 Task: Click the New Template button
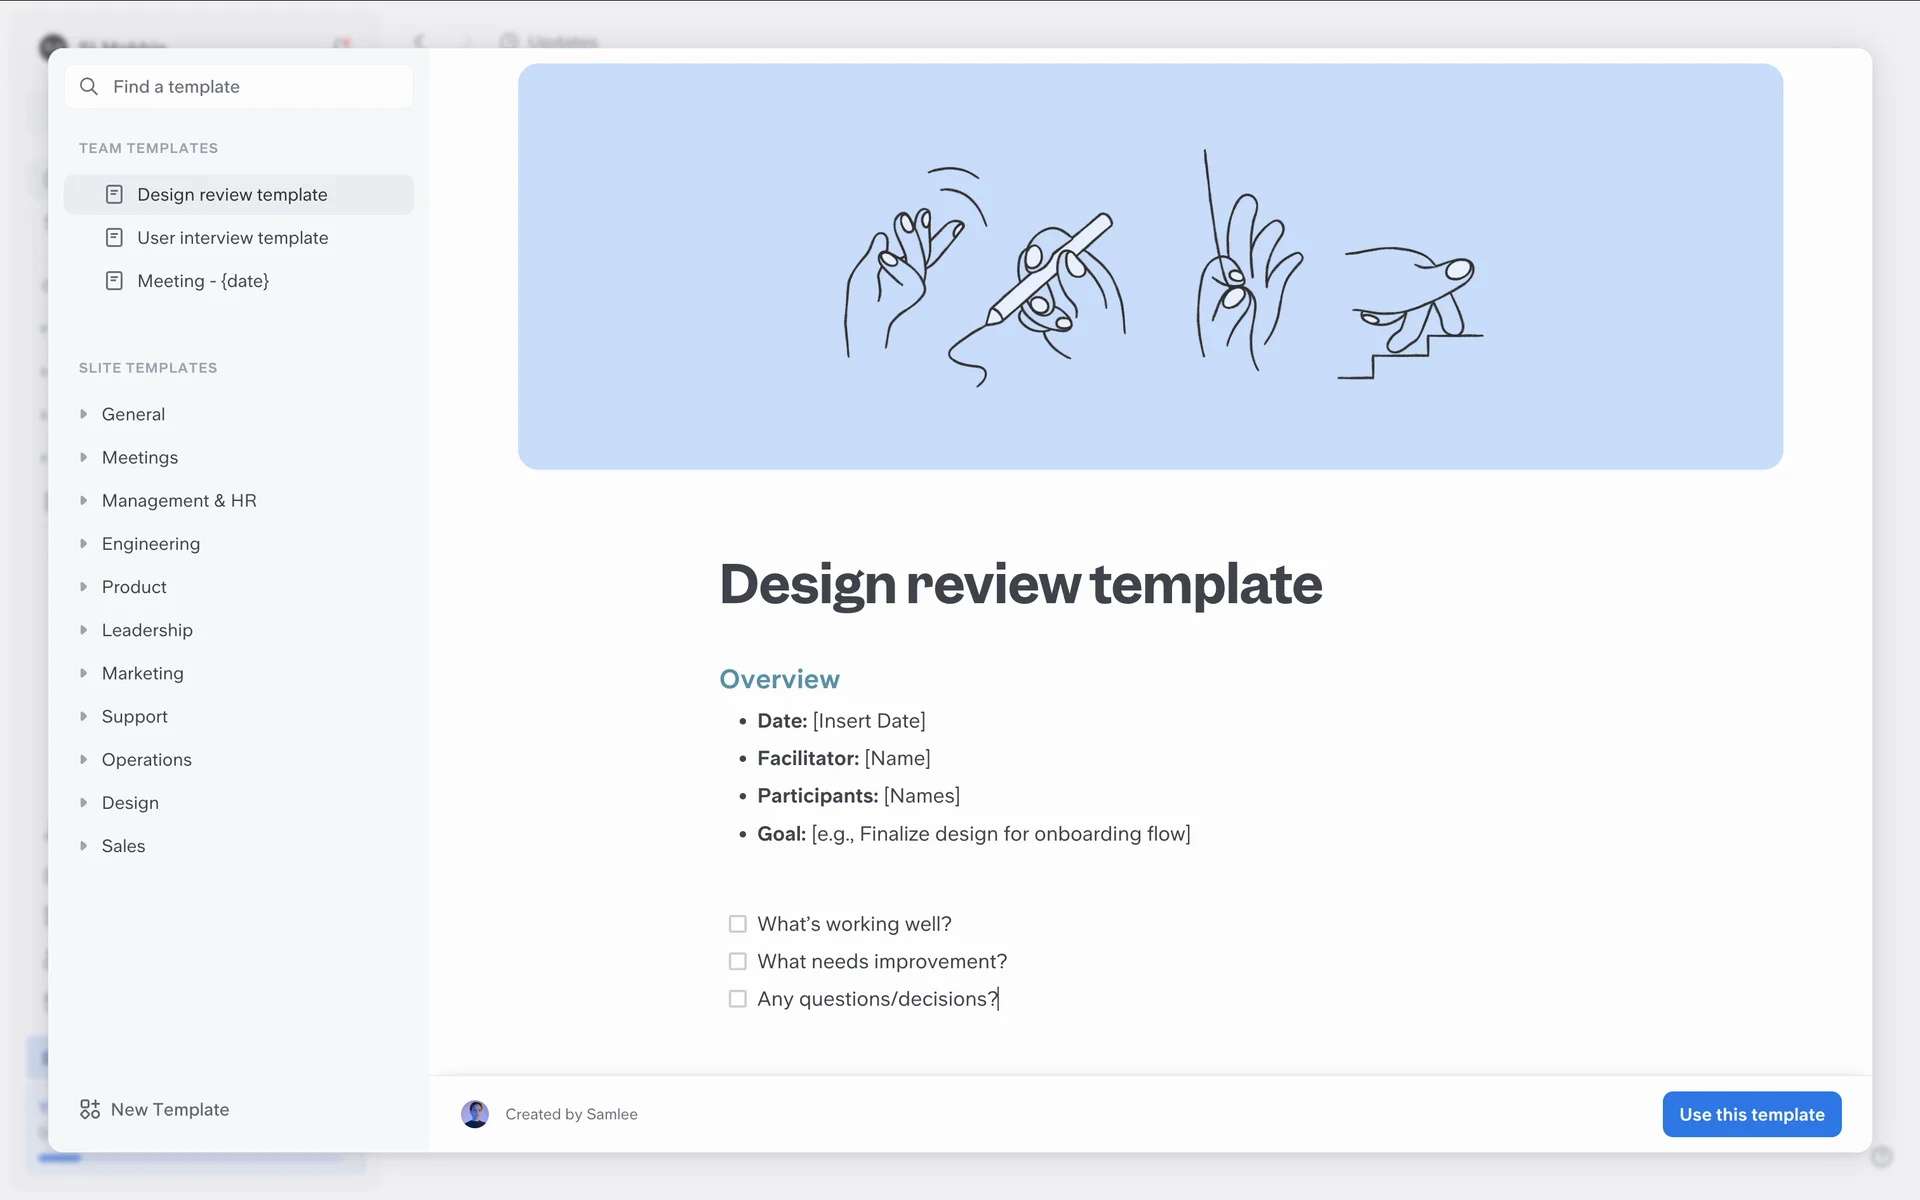(170, 1109)
